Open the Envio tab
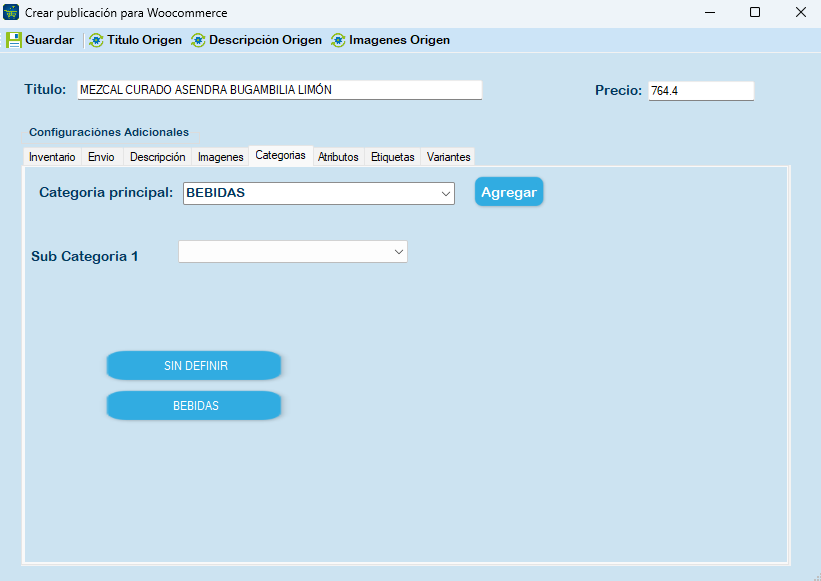 pyautogui.click(x=101, y=157)
